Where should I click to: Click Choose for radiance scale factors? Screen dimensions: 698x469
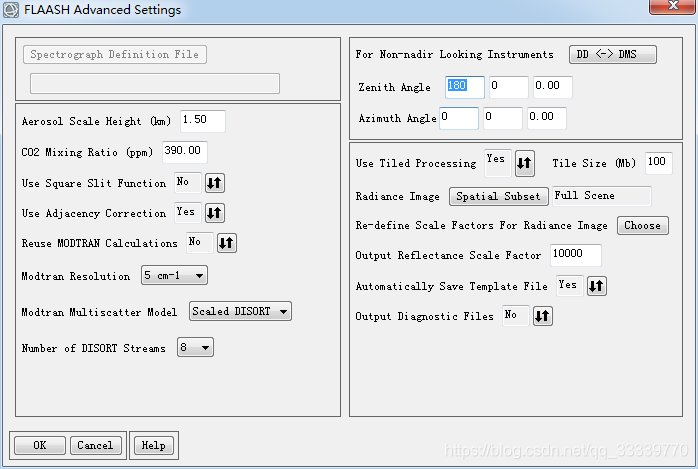click(x=642, y=225)
